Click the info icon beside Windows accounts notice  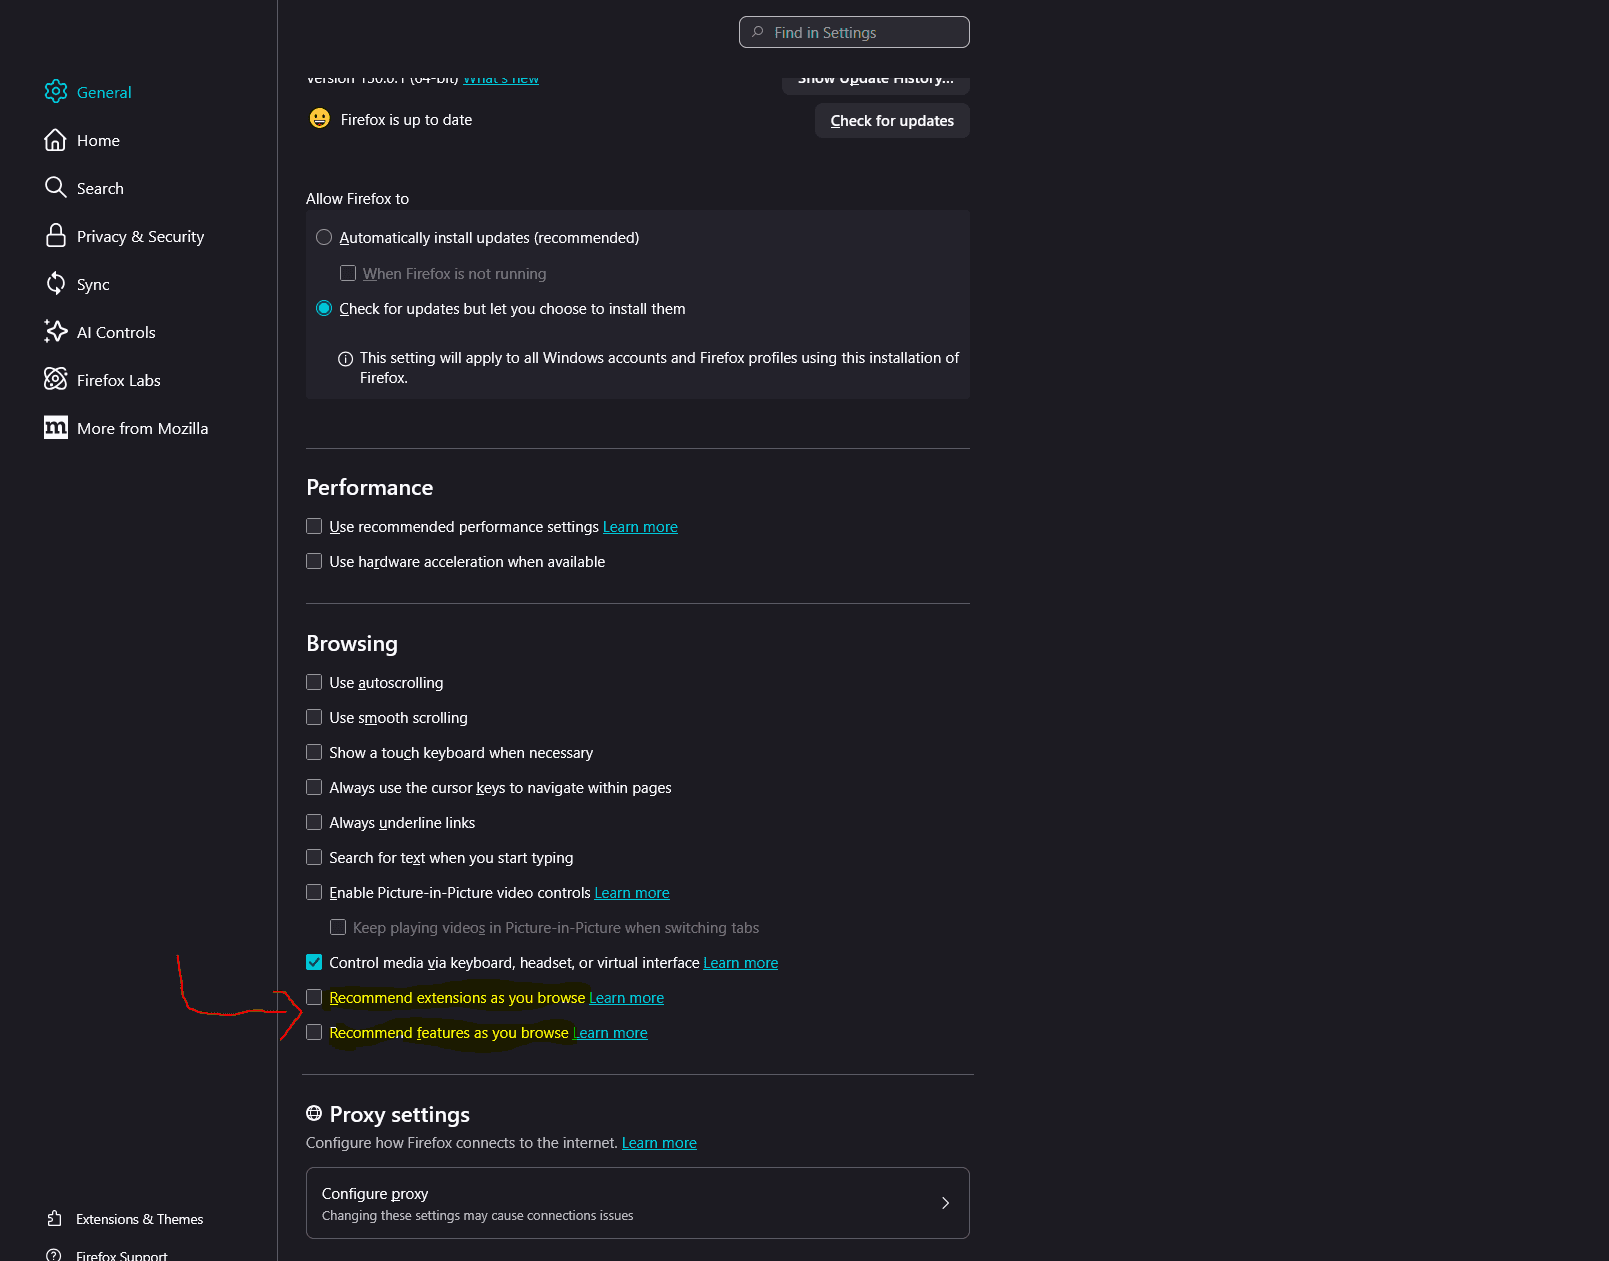point(345,359)
